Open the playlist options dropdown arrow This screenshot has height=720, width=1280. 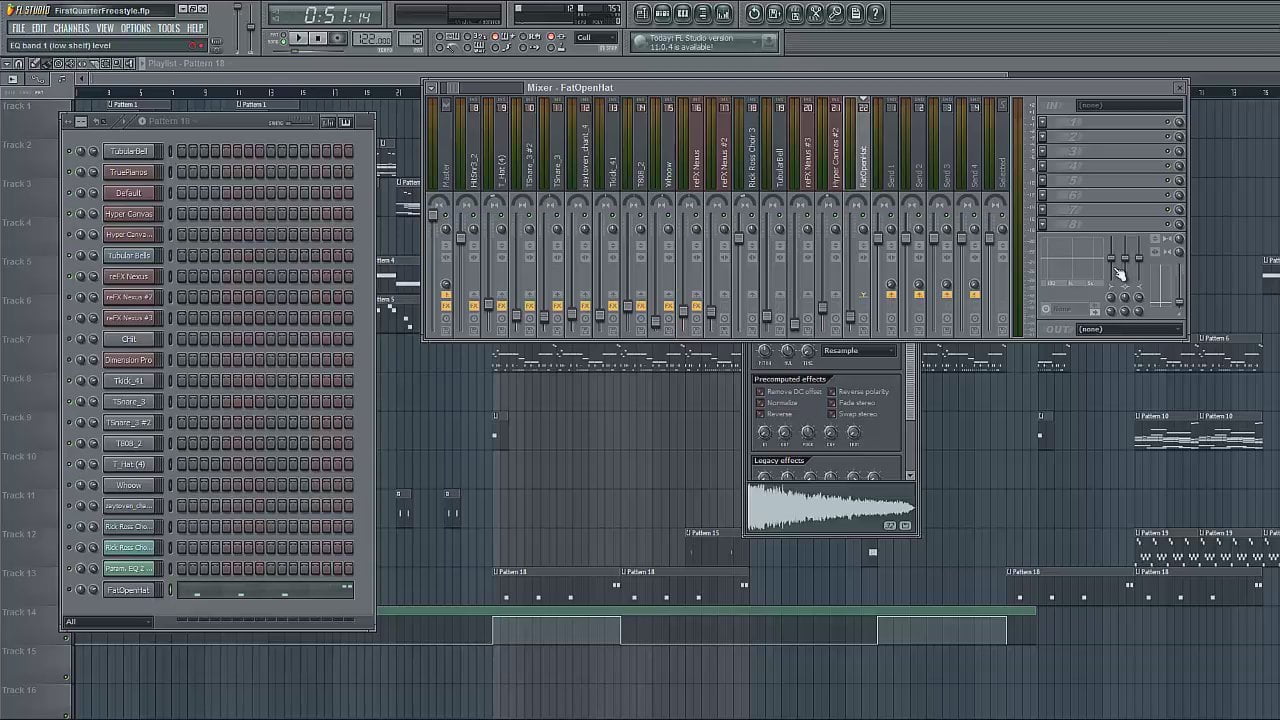8,64
